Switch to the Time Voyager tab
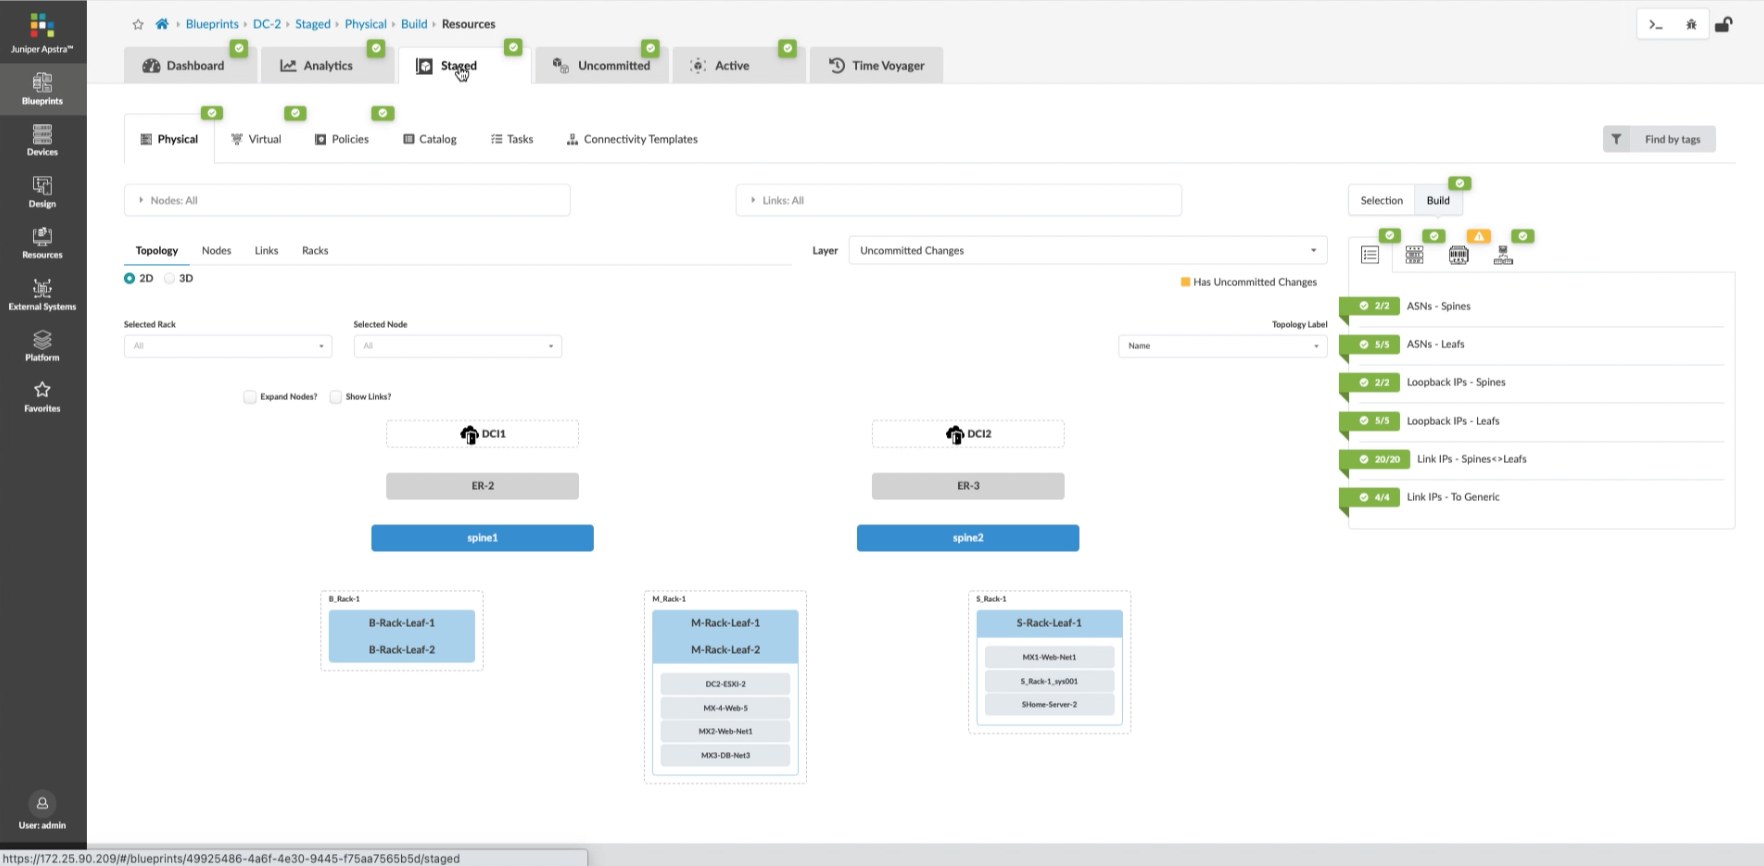Screen dimensions: 1764x866 click(876, 65)
